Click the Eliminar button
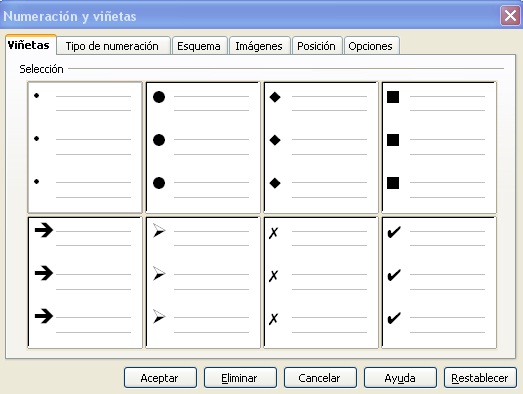The image size is (523, 394). (240, 378)
